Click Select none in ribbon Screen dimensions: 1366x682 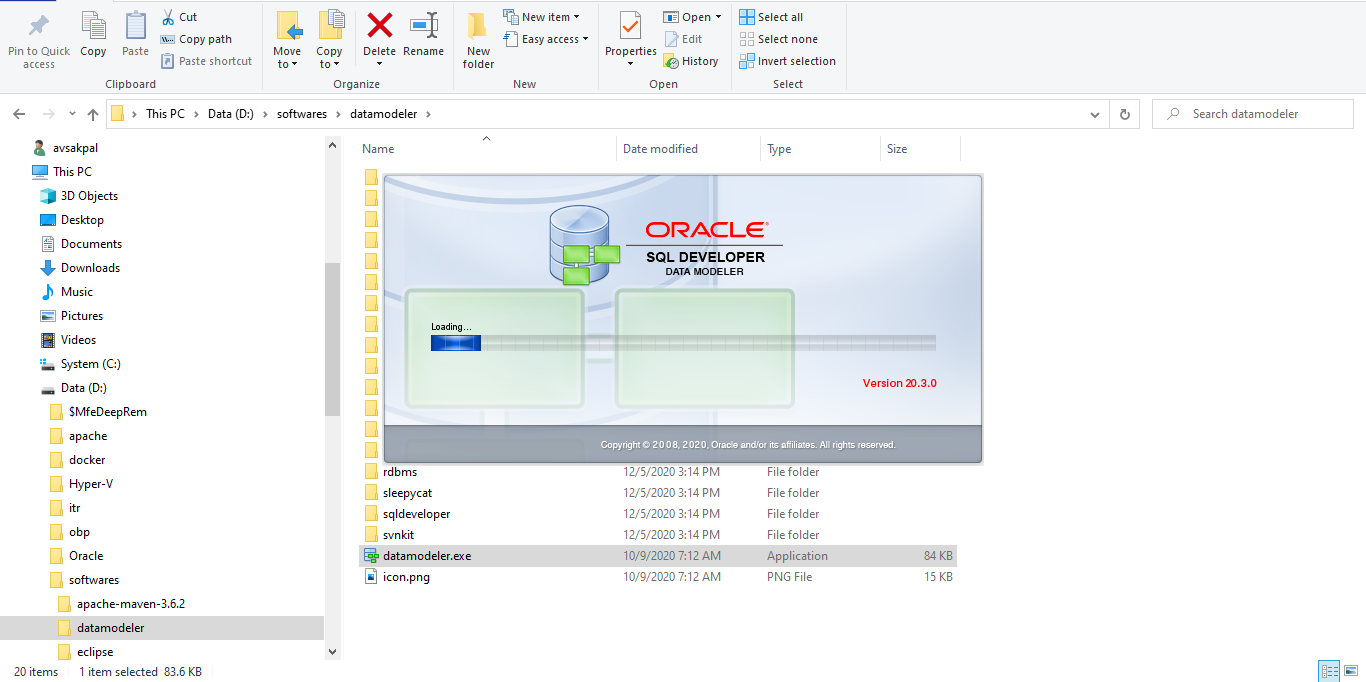tap(778, 39)
